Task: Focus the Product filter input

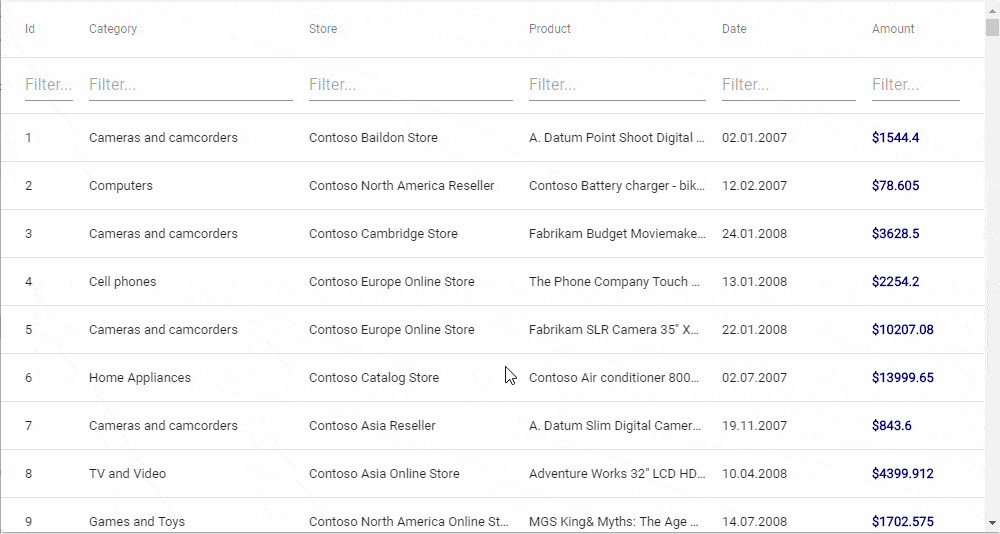Action: (617, 85)
